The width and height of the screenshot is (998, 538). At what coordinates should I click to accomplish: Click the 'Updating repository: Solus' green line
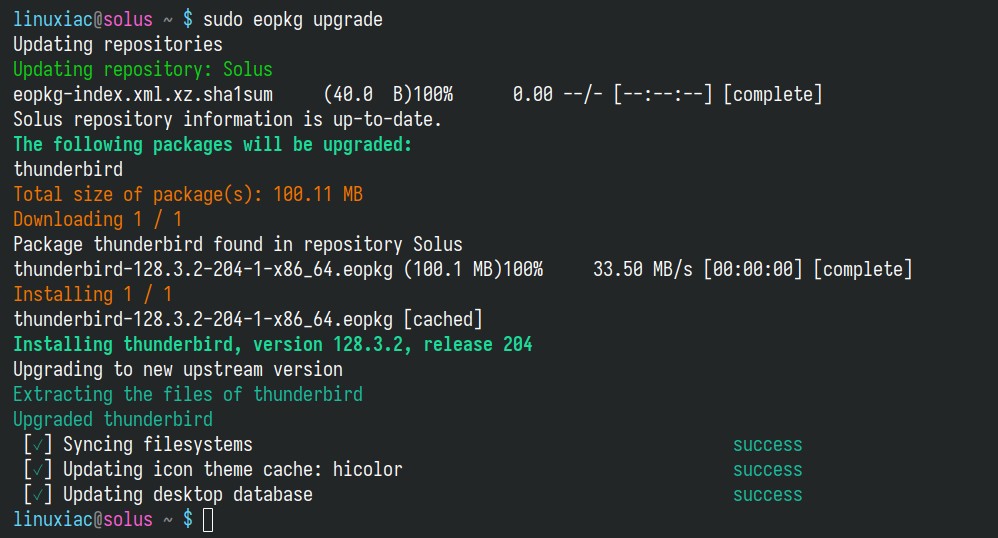tap(143, 69)
